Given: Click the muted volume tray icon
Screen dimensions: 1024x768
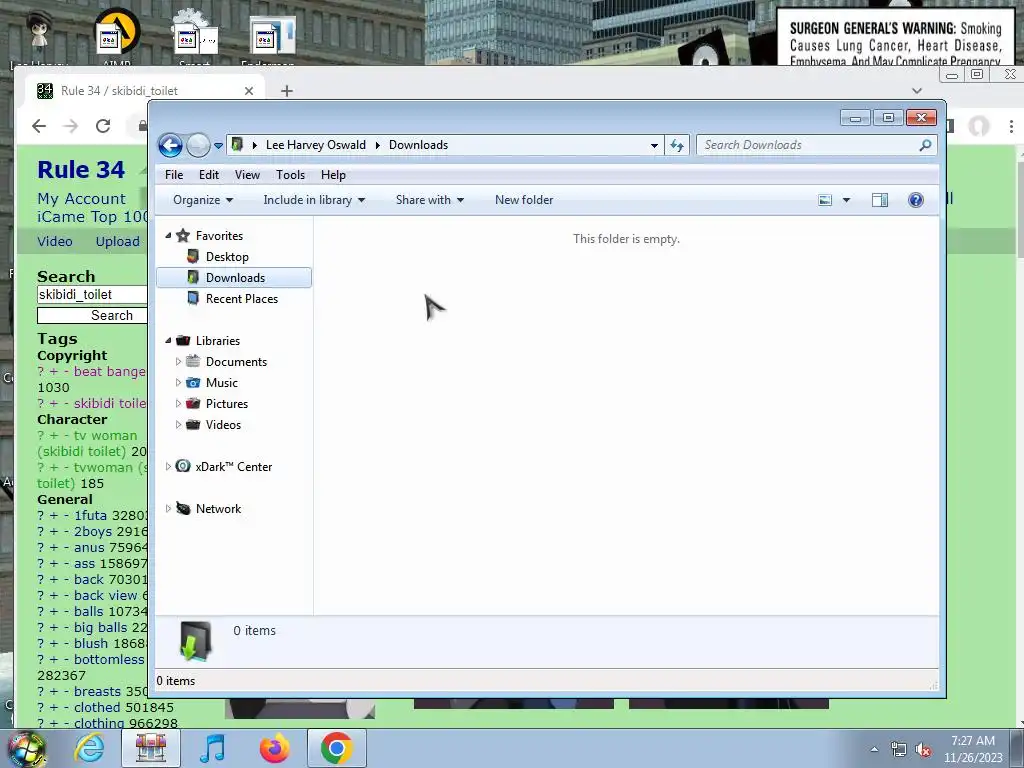Looking at the screenshot, I should (923, 750).
